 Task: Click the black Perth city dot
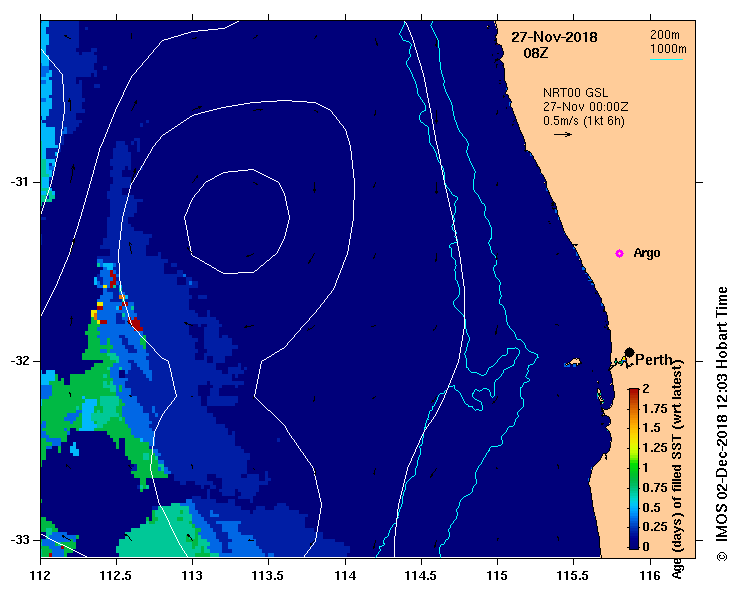click(x=629, y=353)
